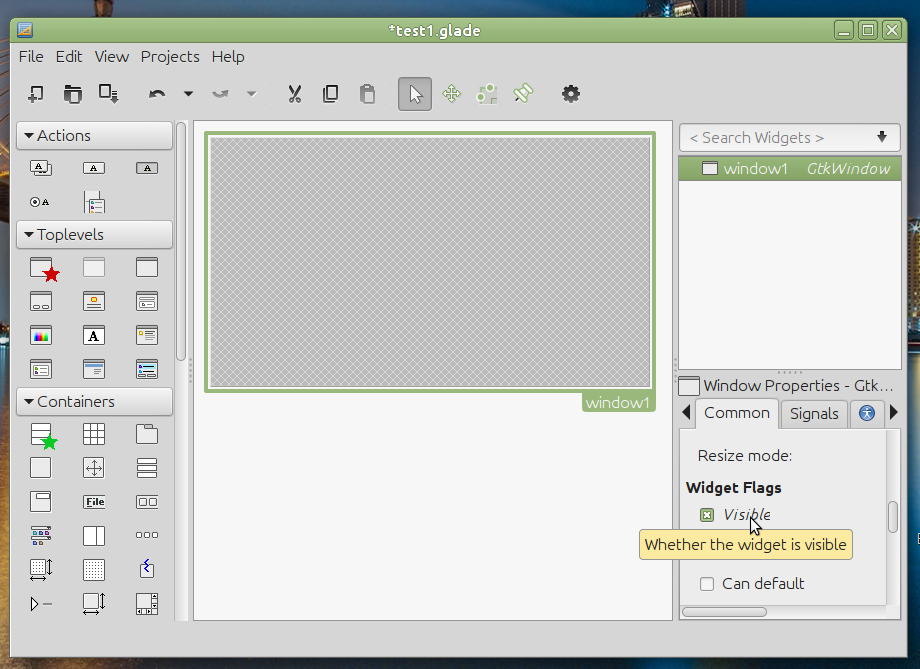Select the pointer Selector mode toggle
The height and width of the screenshot is (669, 920).
pyautogui.click(x=415, y=94)
